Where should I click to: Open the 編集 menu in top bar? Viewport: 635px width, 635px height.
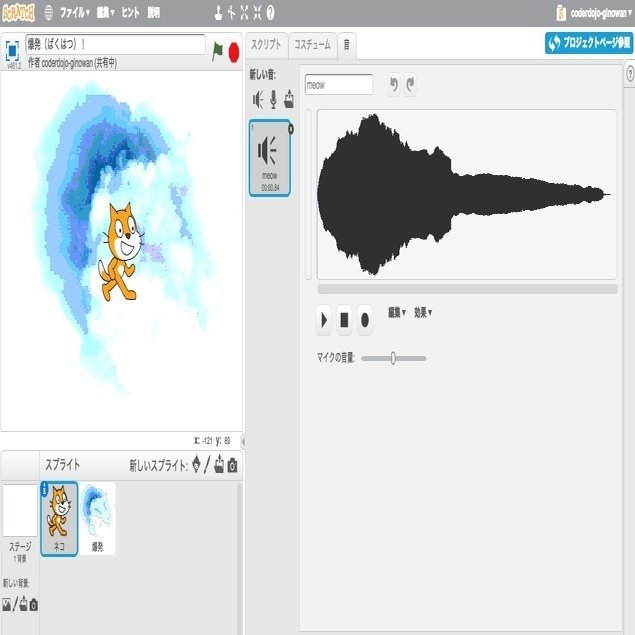[x=105, y=13]
